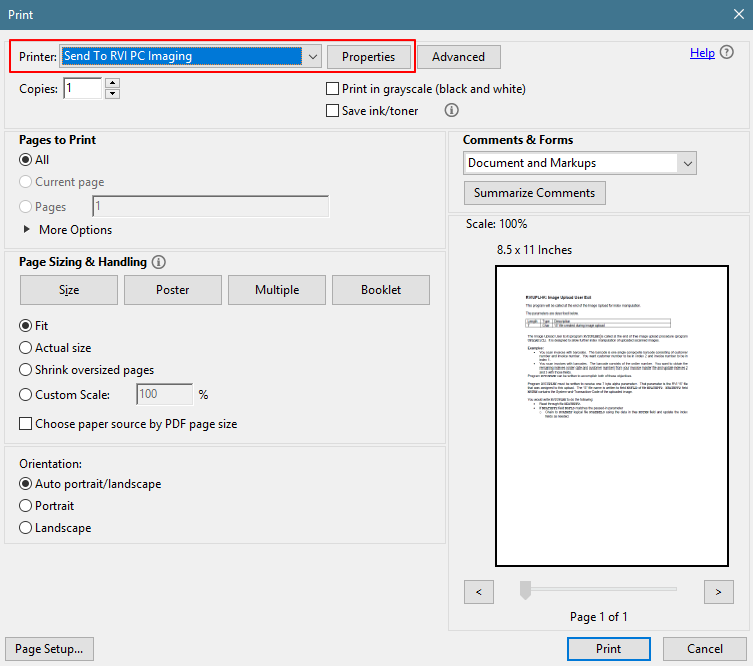The height and width of the screenshot is (666, 753).
Task: Click the 'Page 1 of 1' label
Action: pyautogui.click(x=598, y=617)
